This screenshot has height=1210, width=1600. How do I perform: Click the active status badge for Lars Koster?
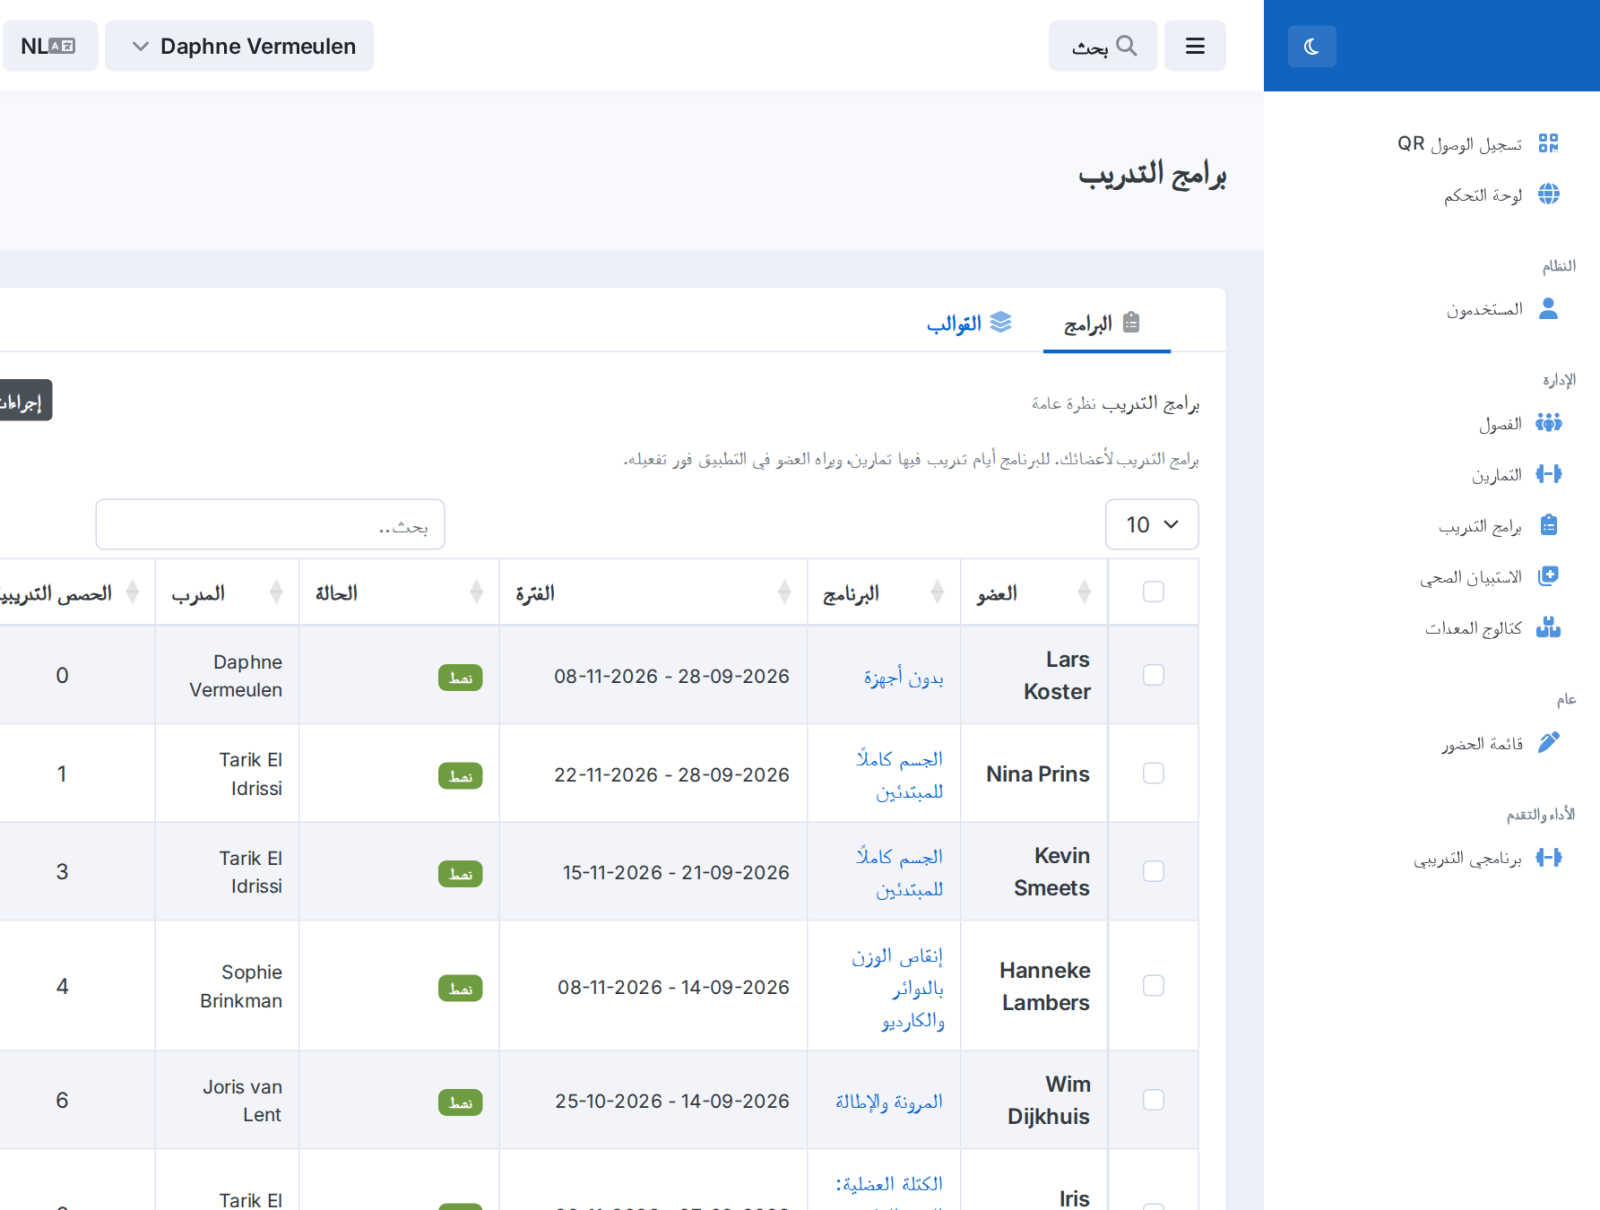(460, 677)
